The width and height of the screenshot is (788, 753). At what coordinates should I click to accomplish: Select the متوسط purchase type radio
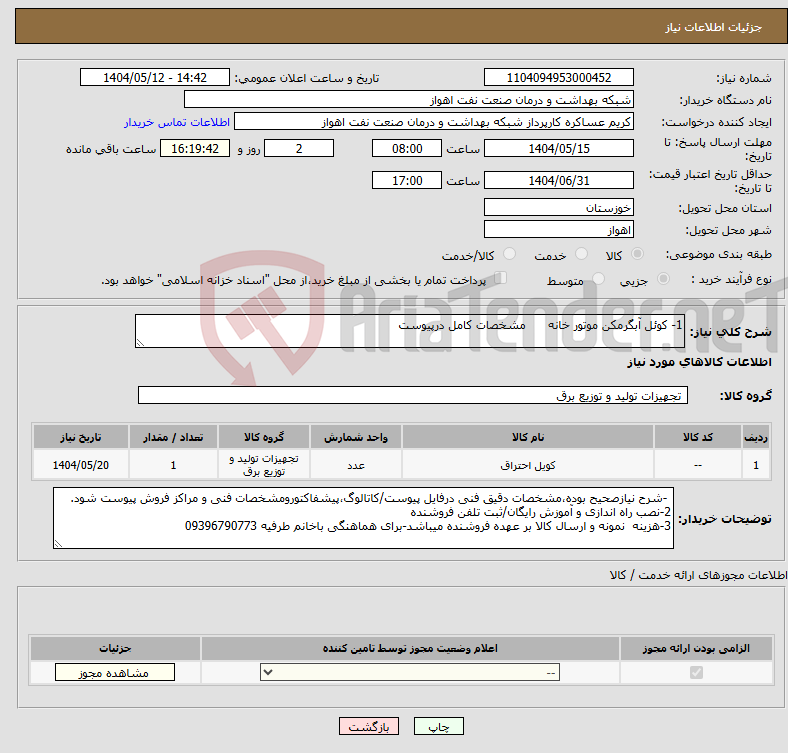click(598, 278)
